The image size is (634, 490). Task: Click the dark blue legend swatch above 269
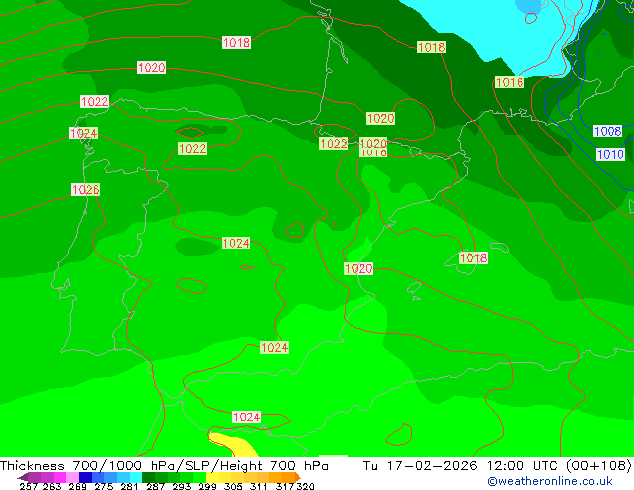click(x=85, y=477)
